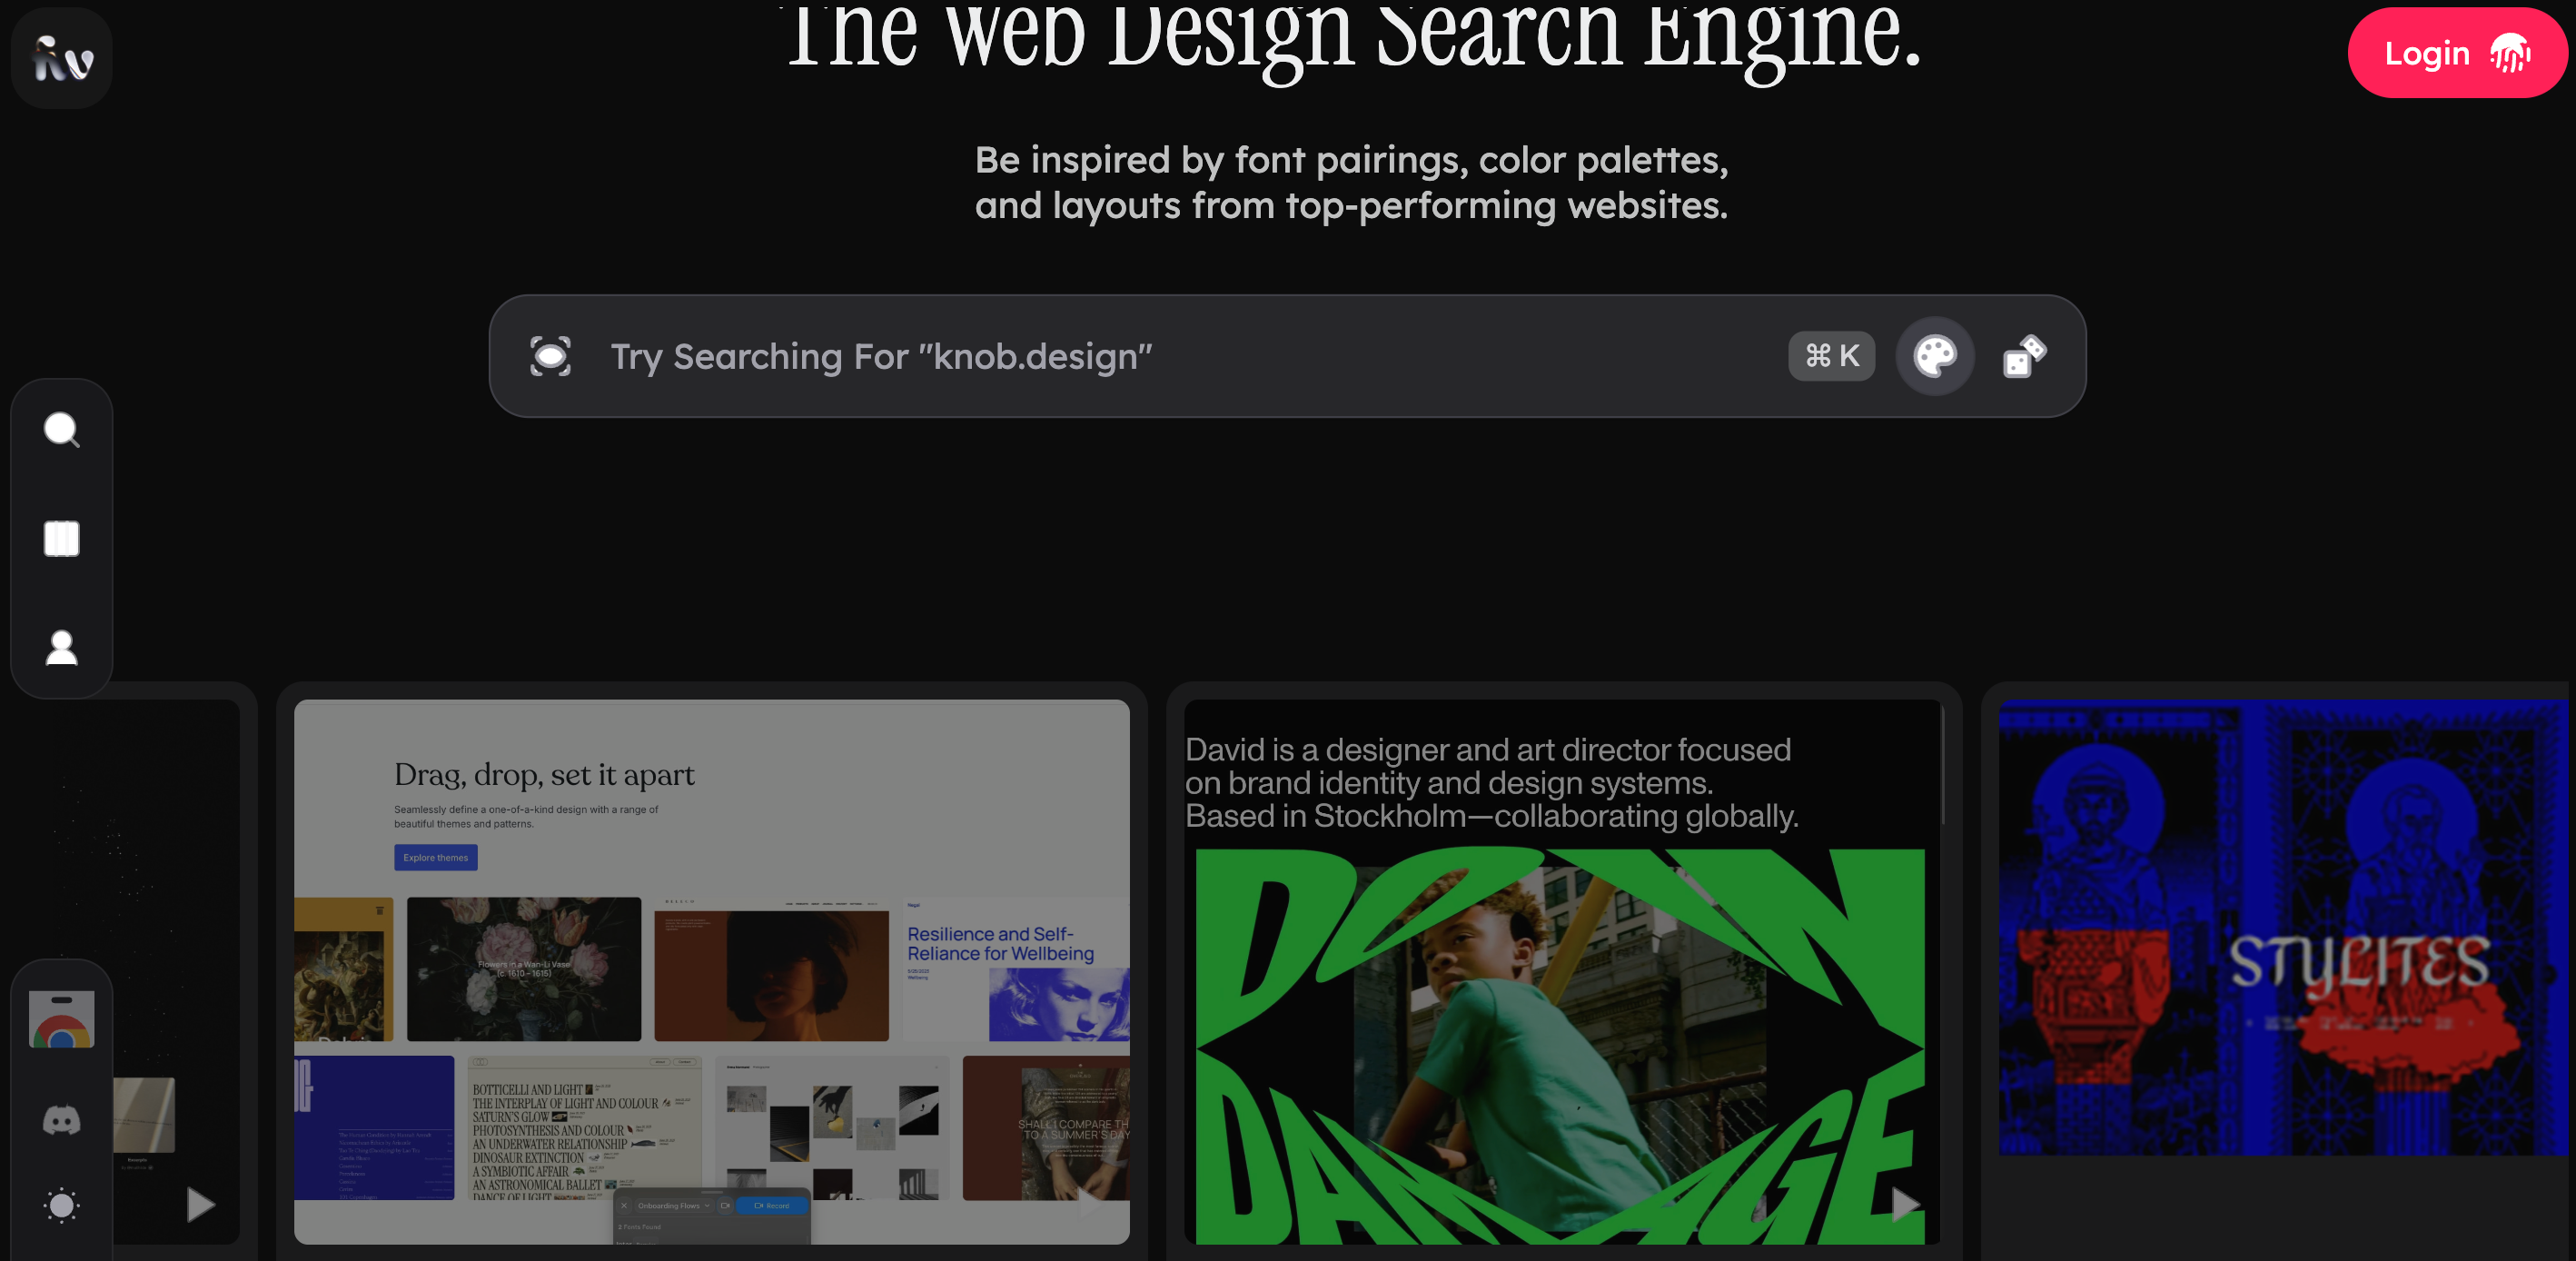The height and width of the screenshot is (1261, 2576).
Task: Click the random dice icon in search bar
Action: click(2024, 356)
